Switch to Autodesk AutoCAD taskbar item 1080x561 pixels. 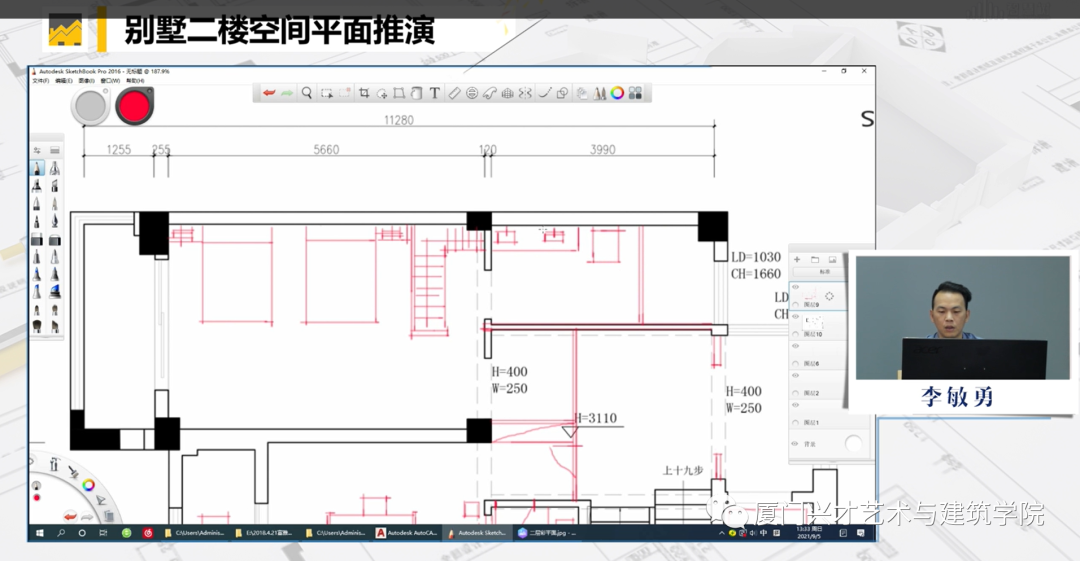point(407,533)
